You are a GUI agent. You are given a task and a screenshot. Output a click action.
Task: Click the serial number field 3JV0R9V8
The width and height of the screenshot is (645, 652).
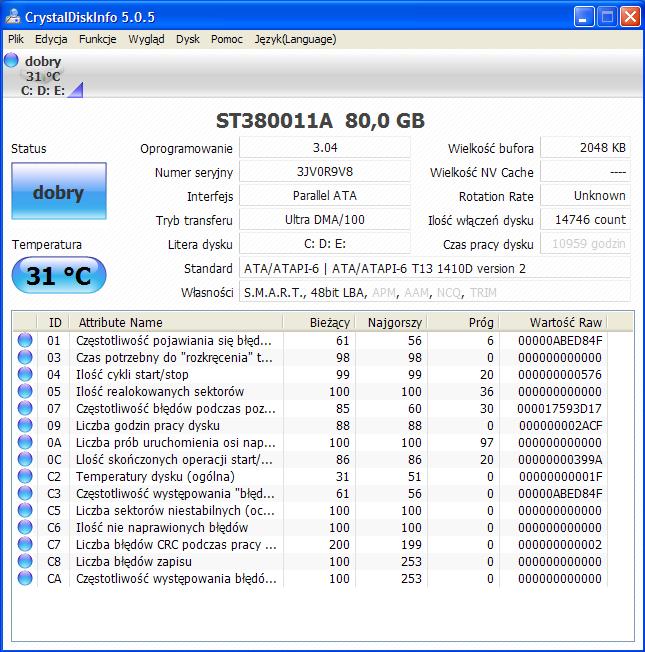325,172
